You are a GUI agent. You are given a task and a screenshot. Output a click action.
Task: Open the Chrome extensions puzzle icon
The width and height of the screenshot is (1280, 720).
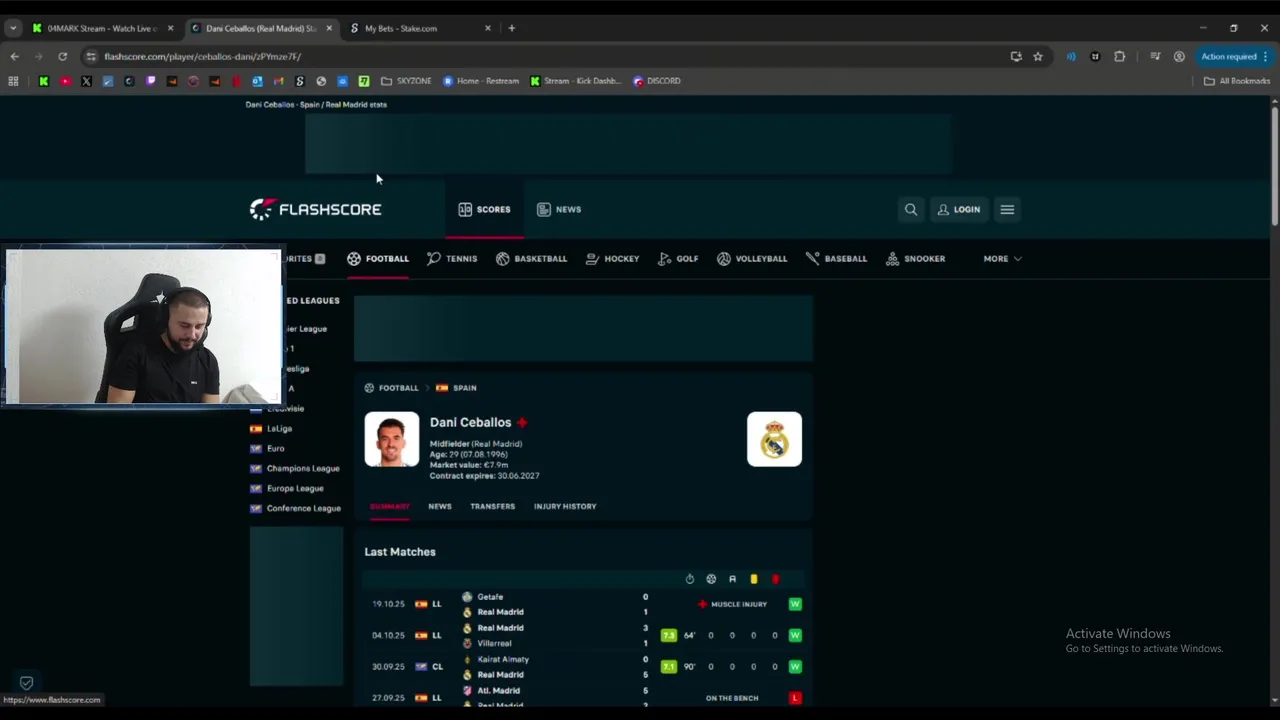[1119, 56]
